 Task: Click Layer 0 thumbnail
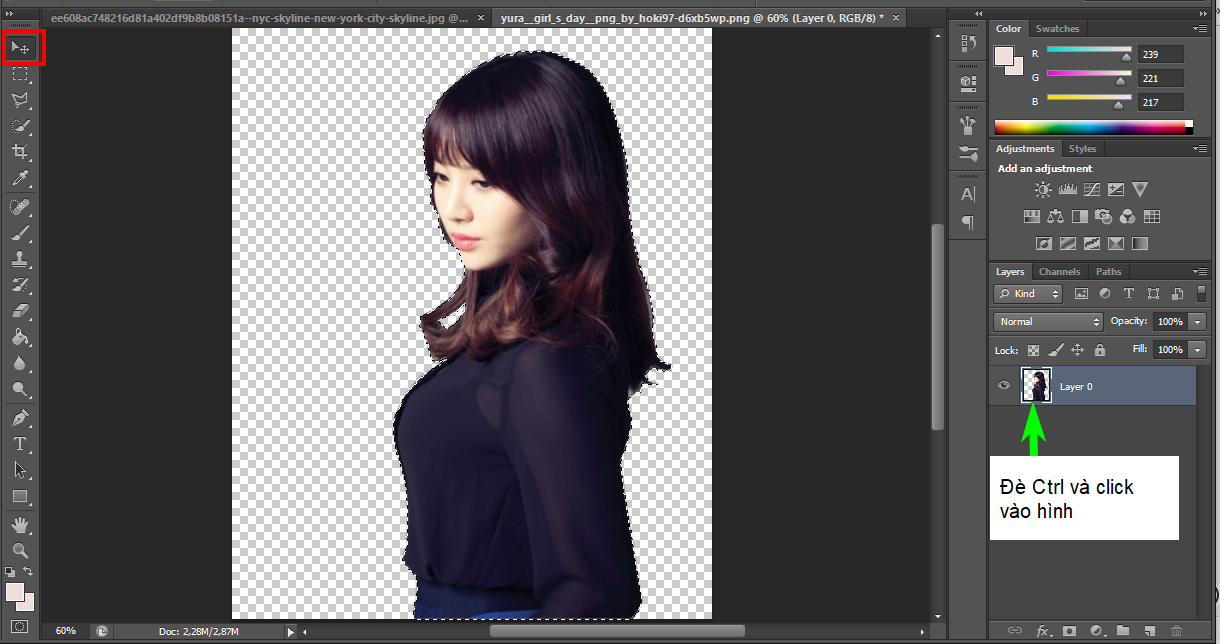1036,386
